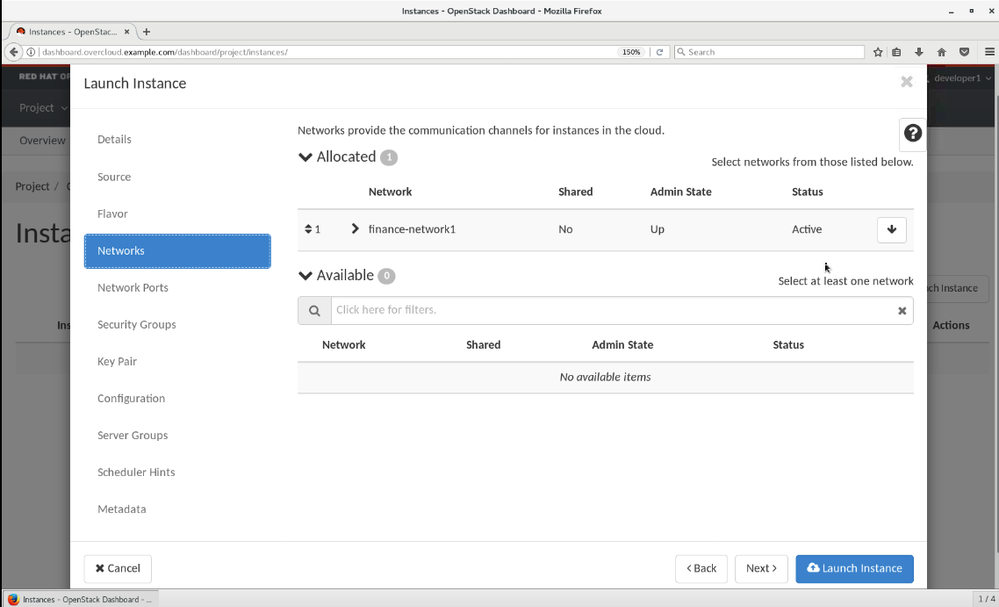Go to the Next step button

[x=760, y=568]
